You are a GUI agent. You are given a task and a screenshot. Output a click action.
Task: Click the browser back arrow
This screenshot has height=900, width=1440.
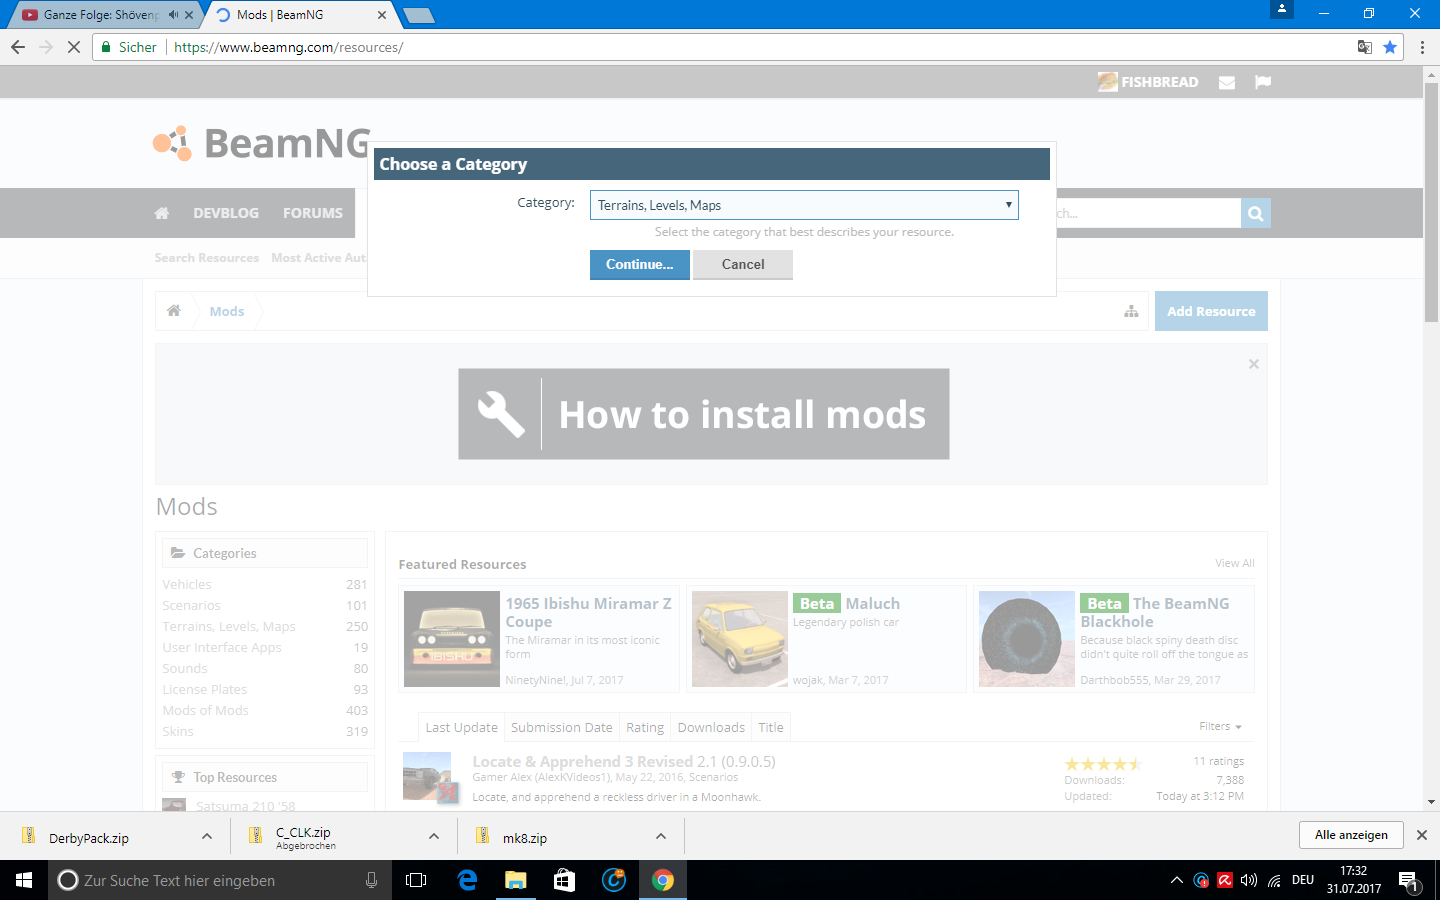[x=18, y=47]
